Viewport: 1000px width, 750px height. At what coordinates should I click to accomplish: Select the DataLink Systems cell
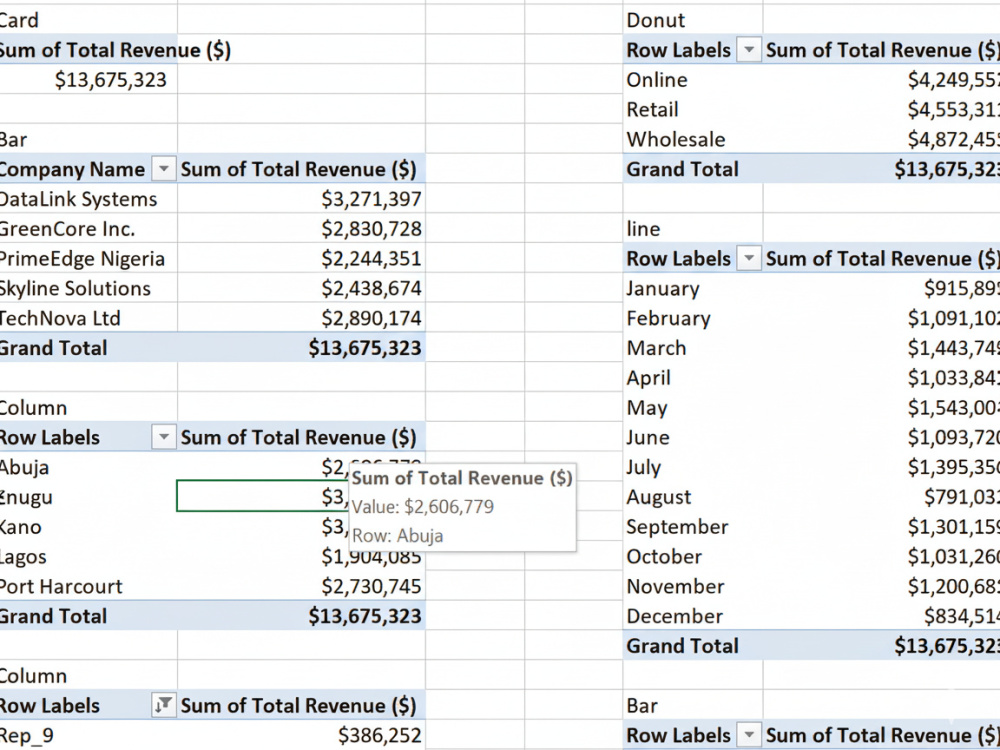coord(88,199)
